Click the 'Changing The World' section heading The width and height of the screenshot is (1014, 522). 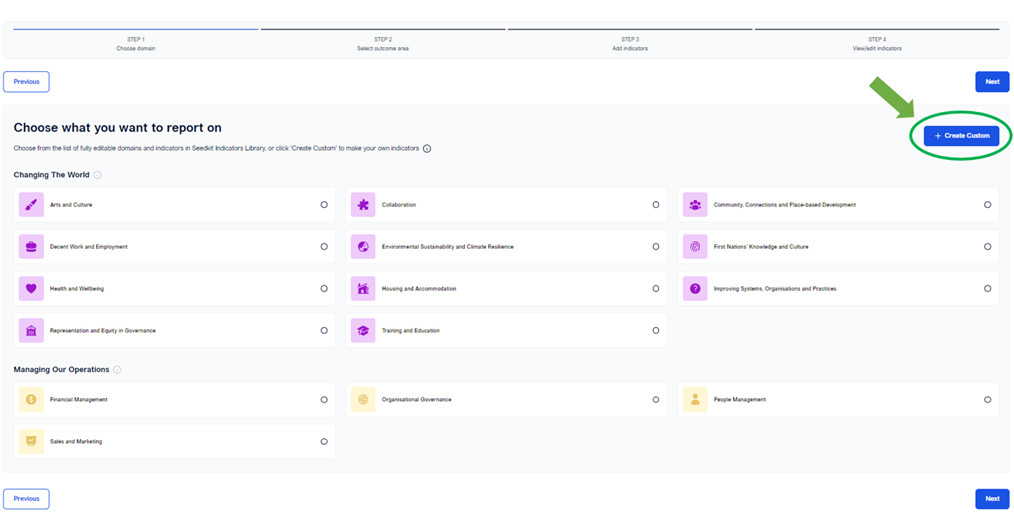pos(52,175)
